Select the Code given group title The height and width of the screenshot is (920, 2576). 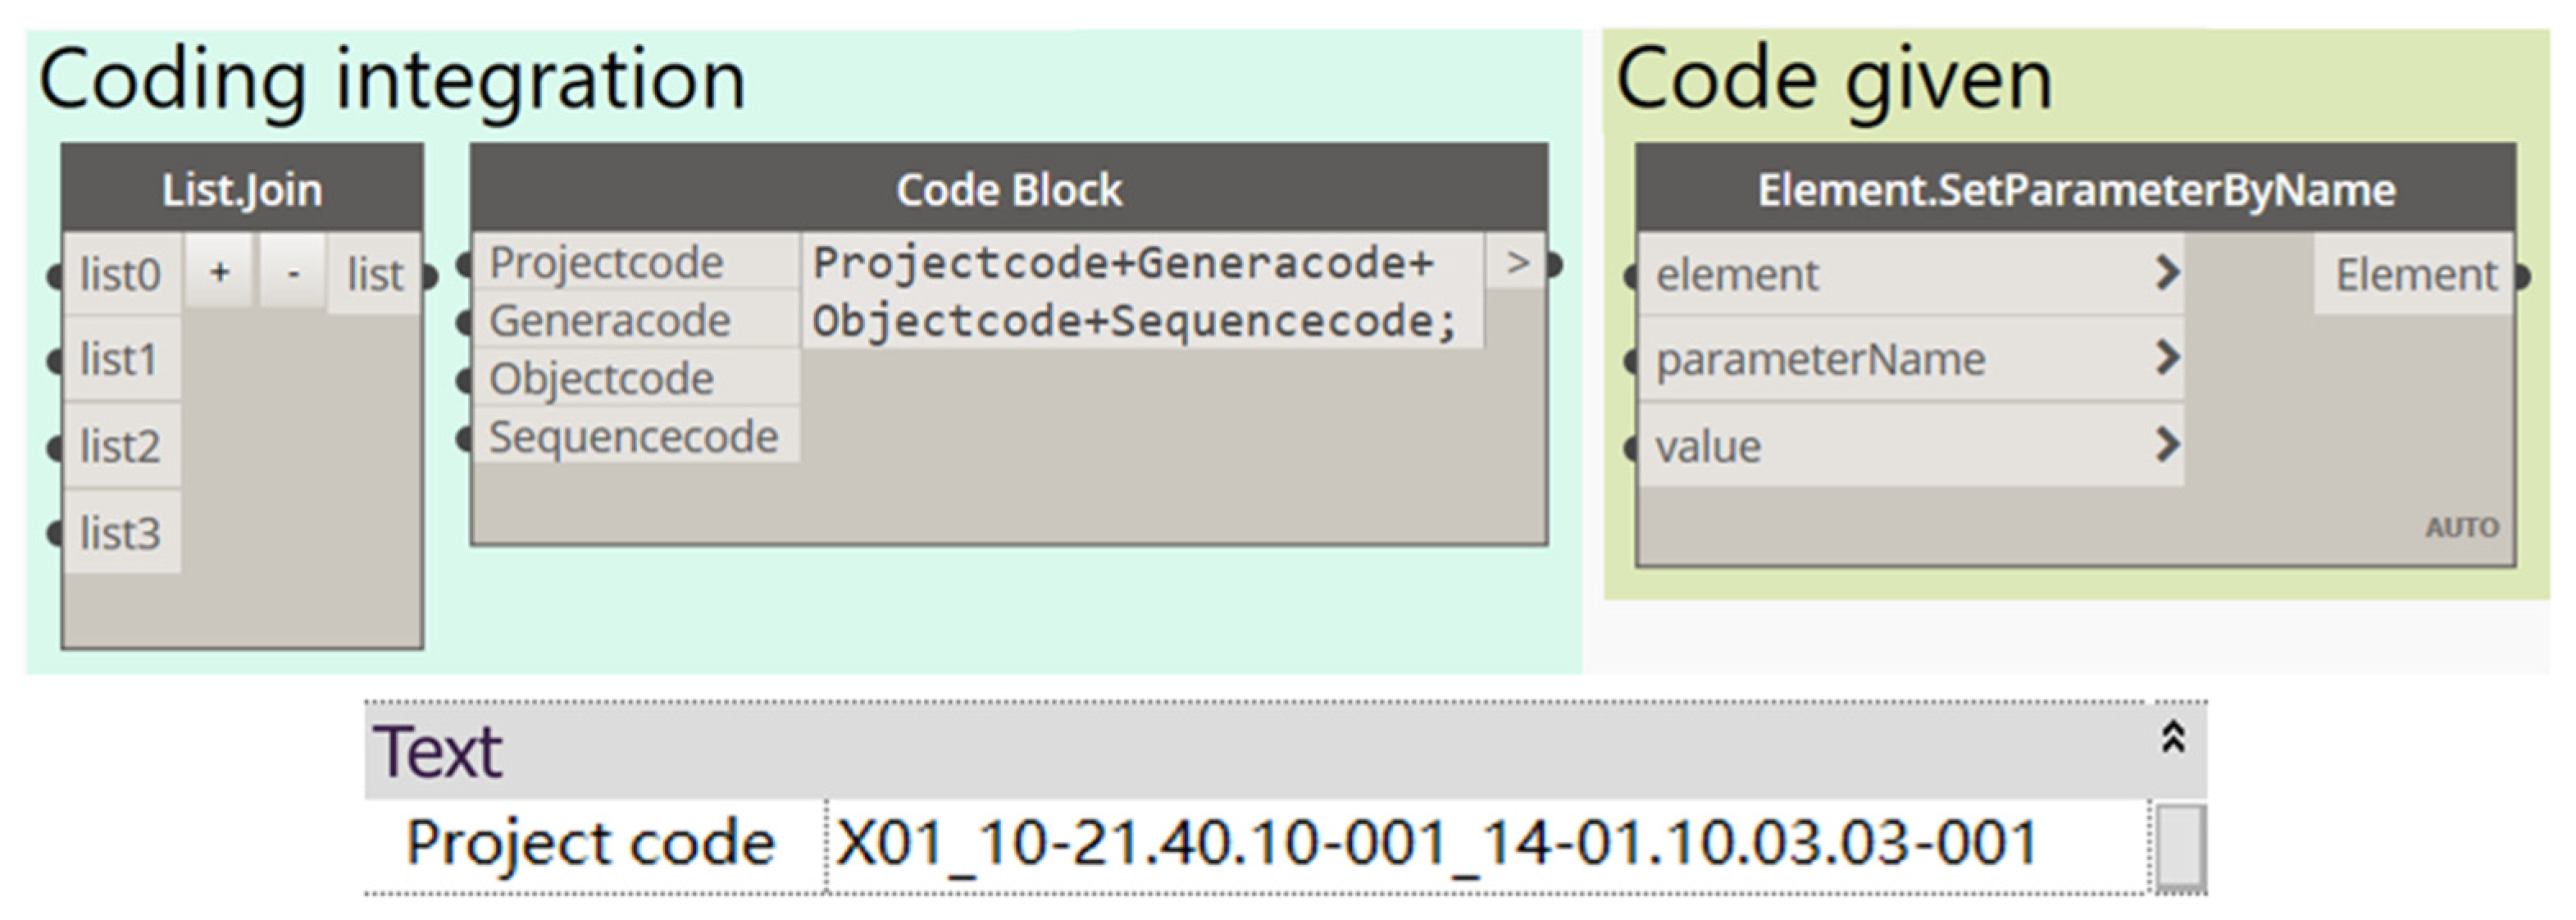(x=1834, y=80)
